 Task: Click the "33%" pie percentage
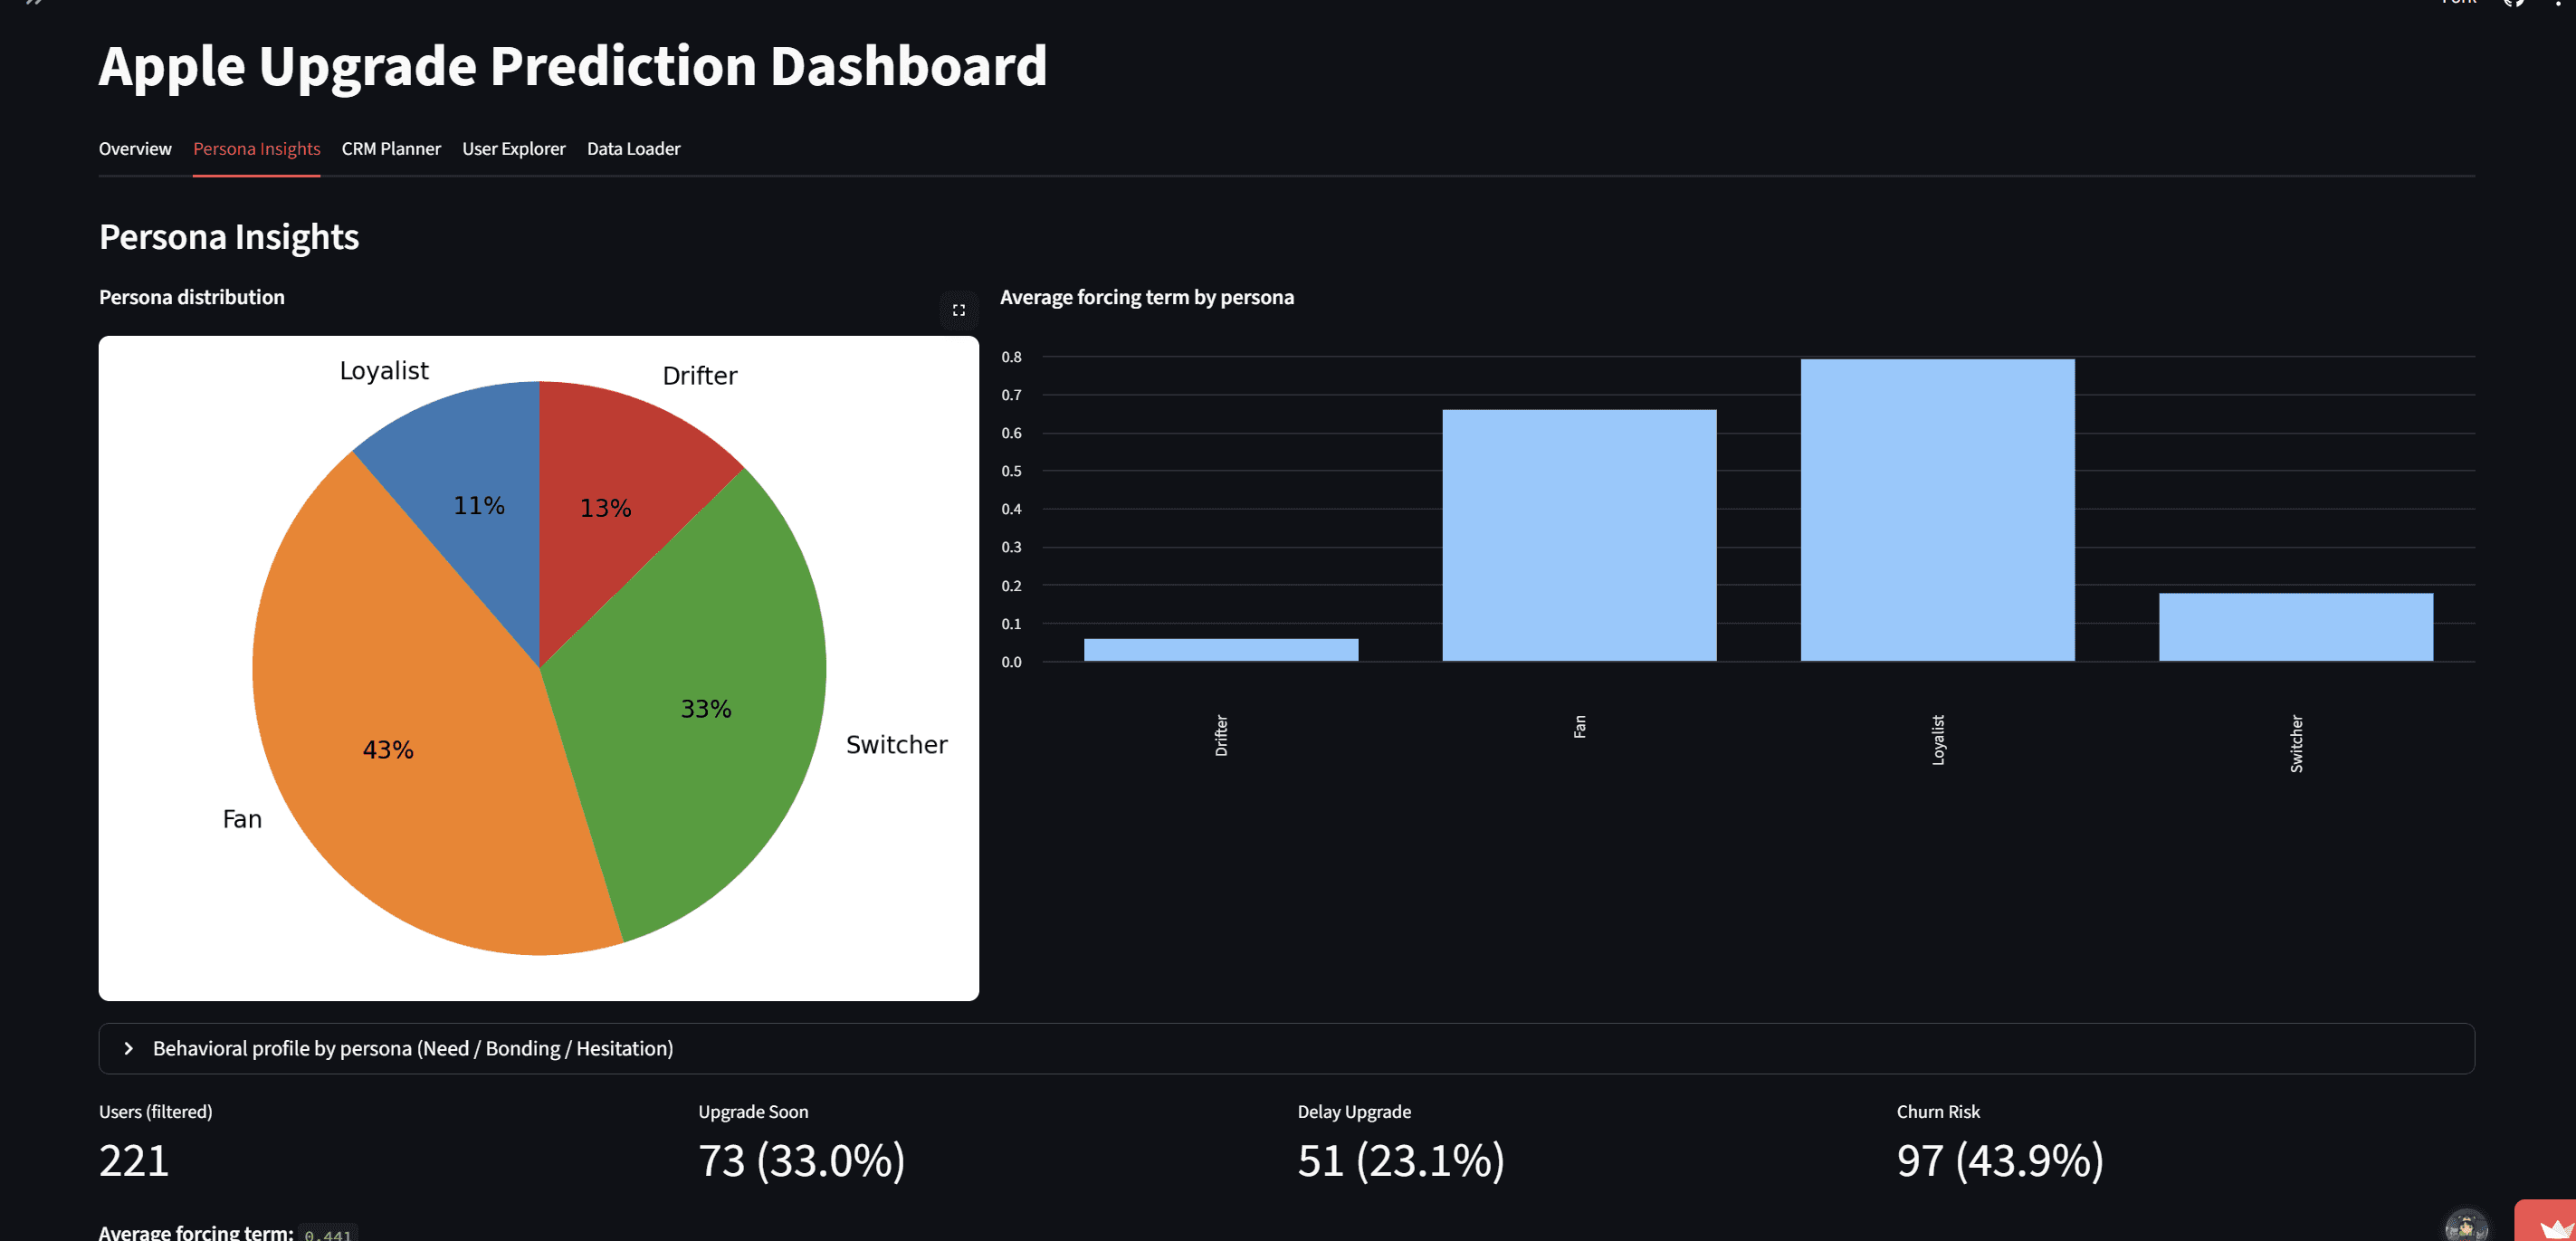(x=706, y=709)
